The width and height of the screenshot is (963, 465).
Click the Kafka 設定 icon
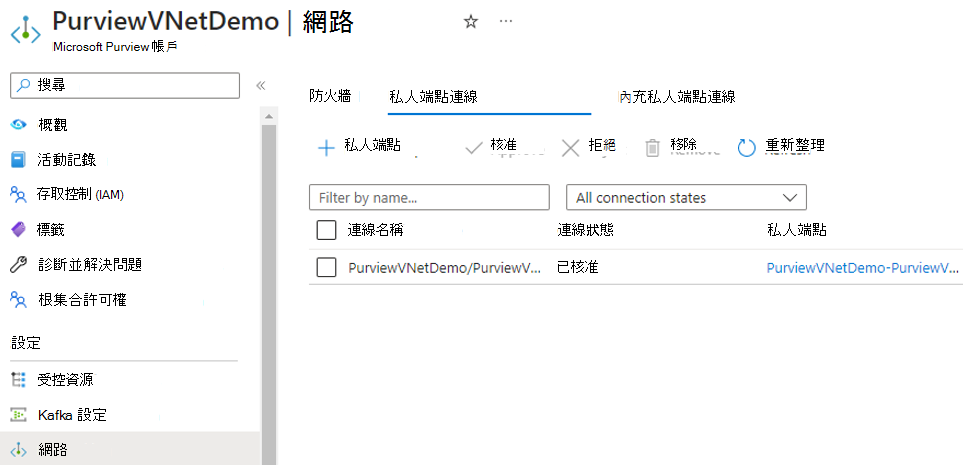tap(19, 415)
